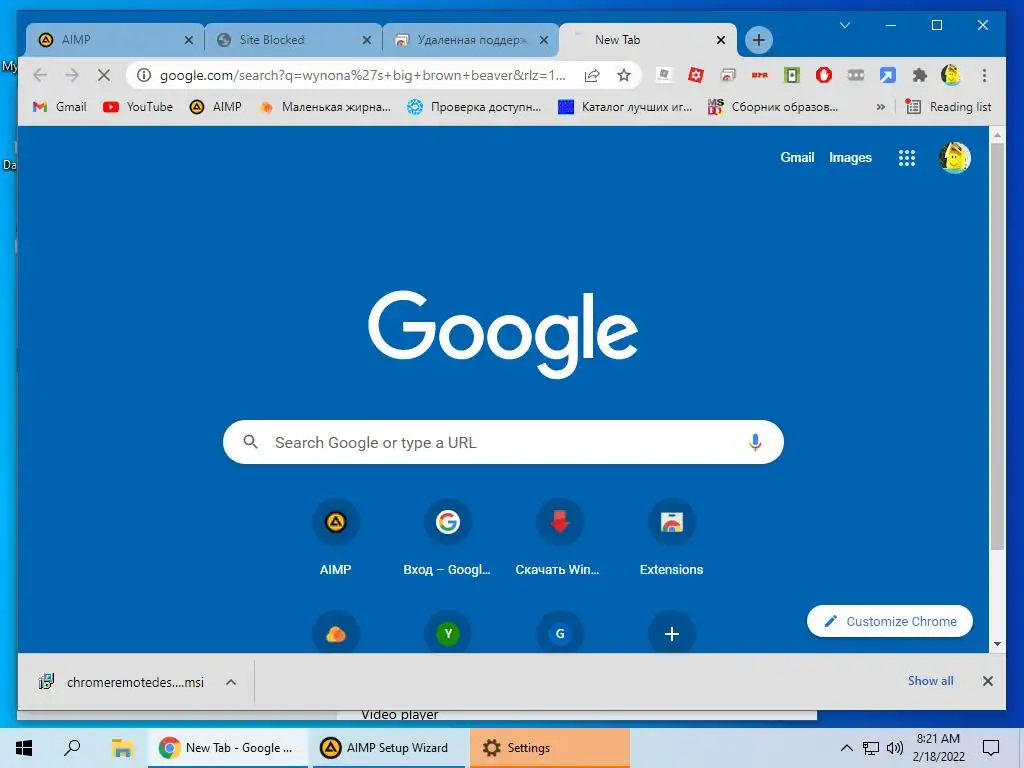1024x768 pixels.
Task: Open the grayscale QR-style extension icon
Action: coord(664,75)
